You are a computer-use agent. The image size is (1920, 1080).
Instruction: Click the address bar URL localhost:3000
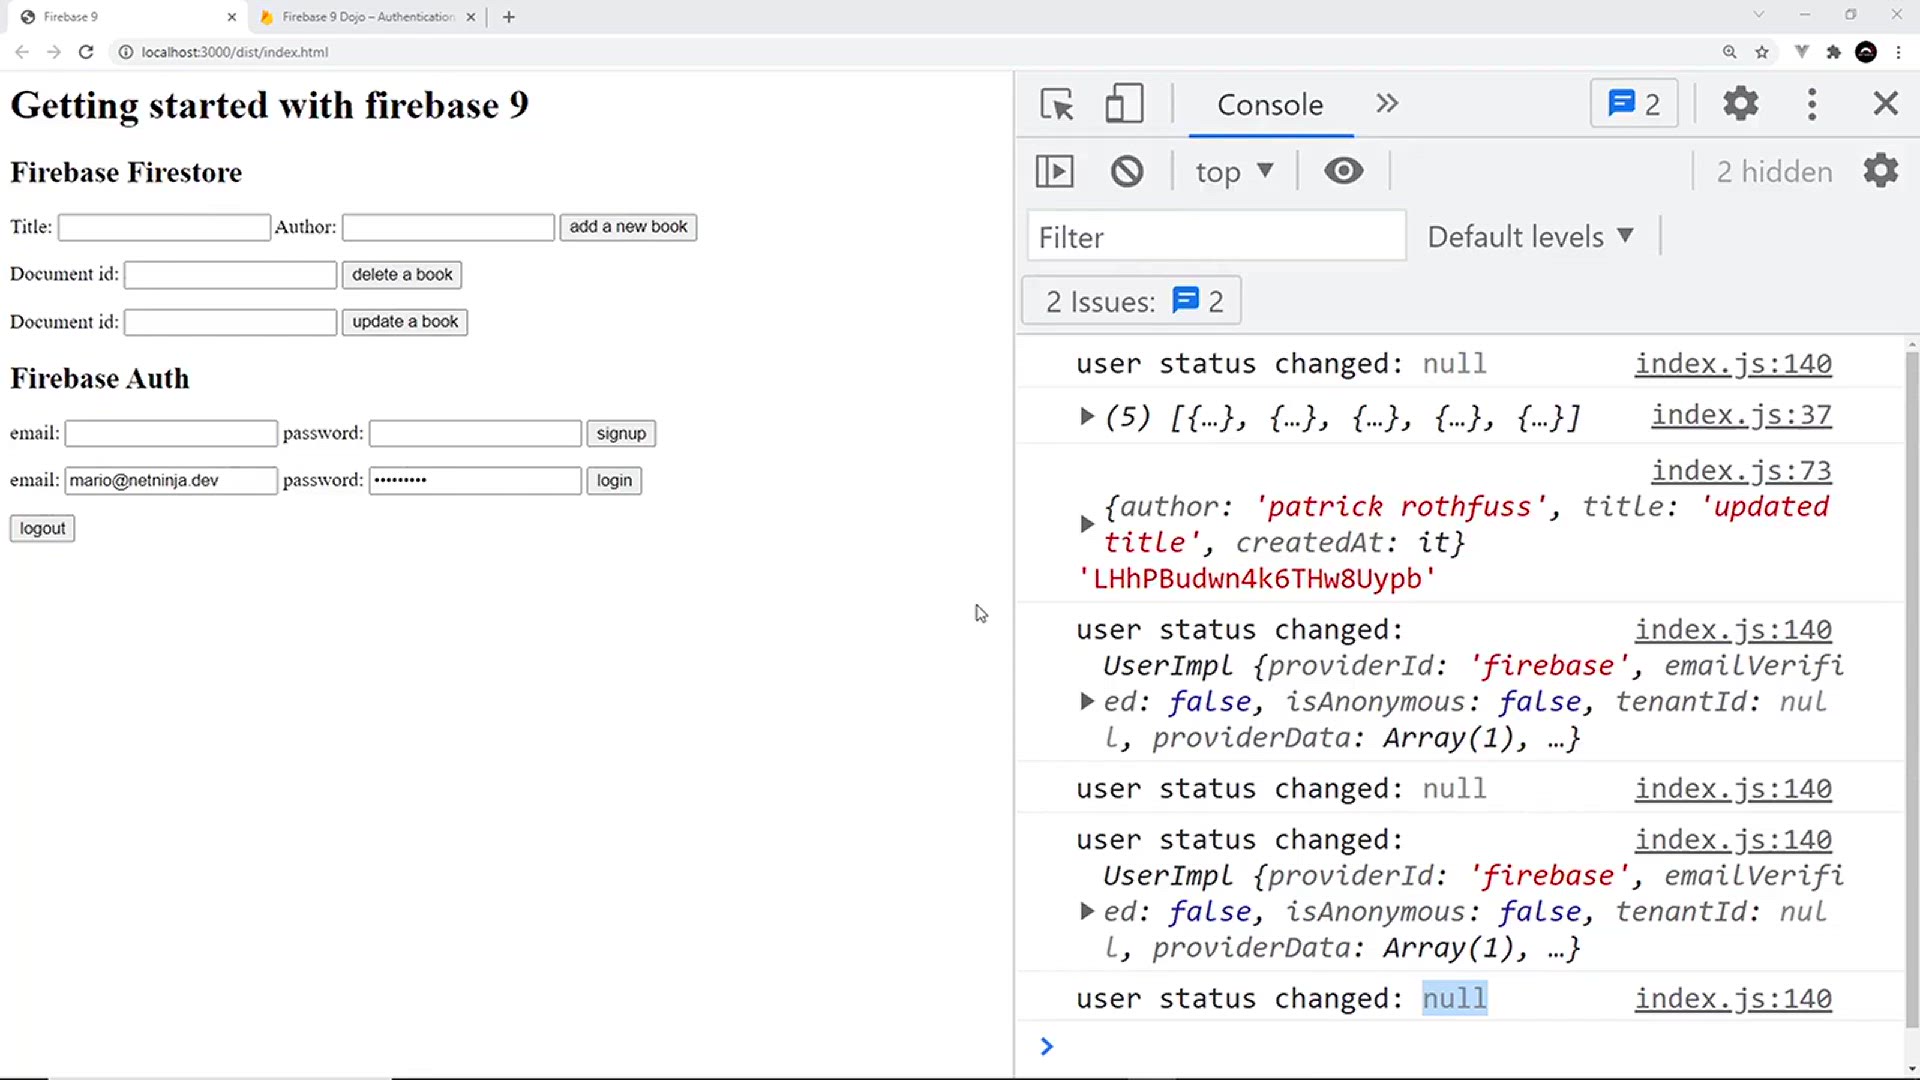[235, 52]
